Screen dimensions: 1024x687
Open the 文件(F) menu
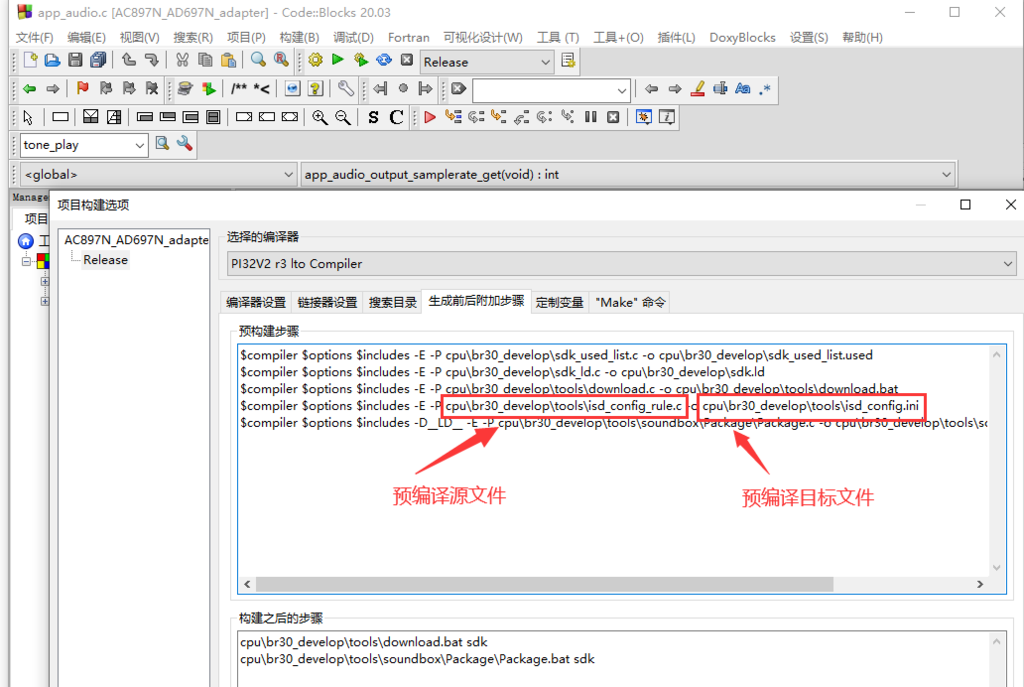35,37
